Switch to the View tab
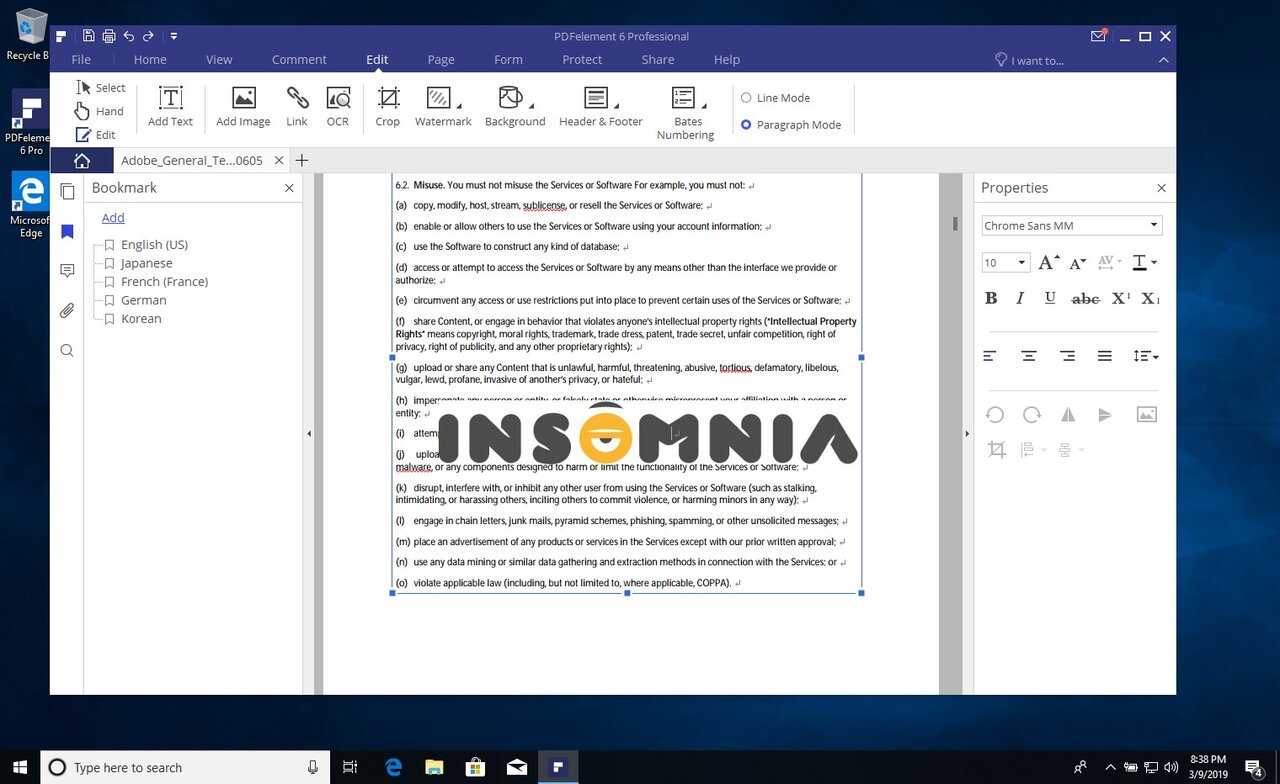Viewport: 1280px width, 784px height. [x=219, y=60]
